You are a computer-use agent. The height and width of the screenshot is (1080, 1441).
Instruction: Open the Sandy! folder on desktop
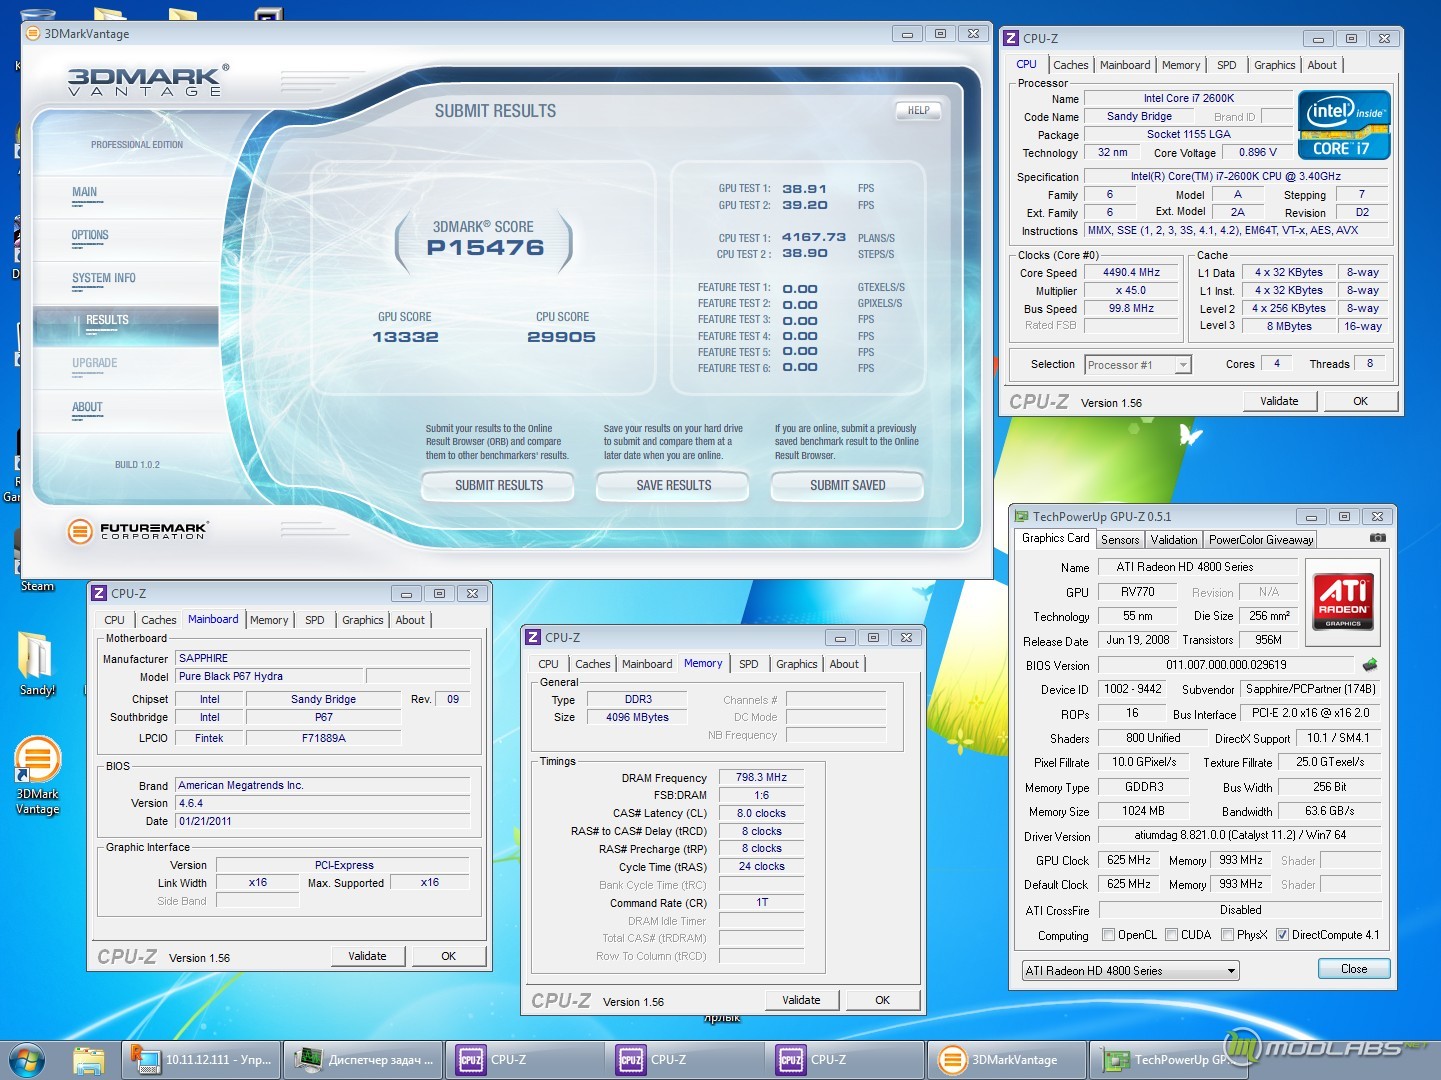tap(37, 663)
